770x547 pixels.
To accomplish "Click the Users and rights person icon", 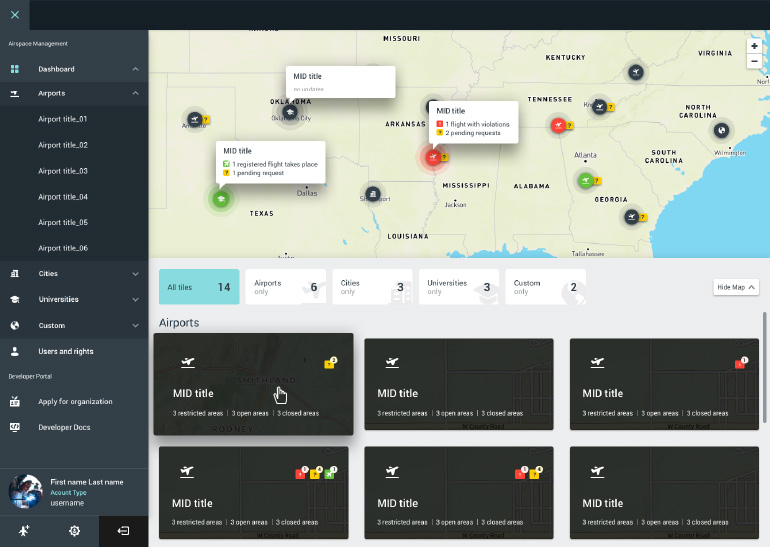I will (x=15, y=352).
